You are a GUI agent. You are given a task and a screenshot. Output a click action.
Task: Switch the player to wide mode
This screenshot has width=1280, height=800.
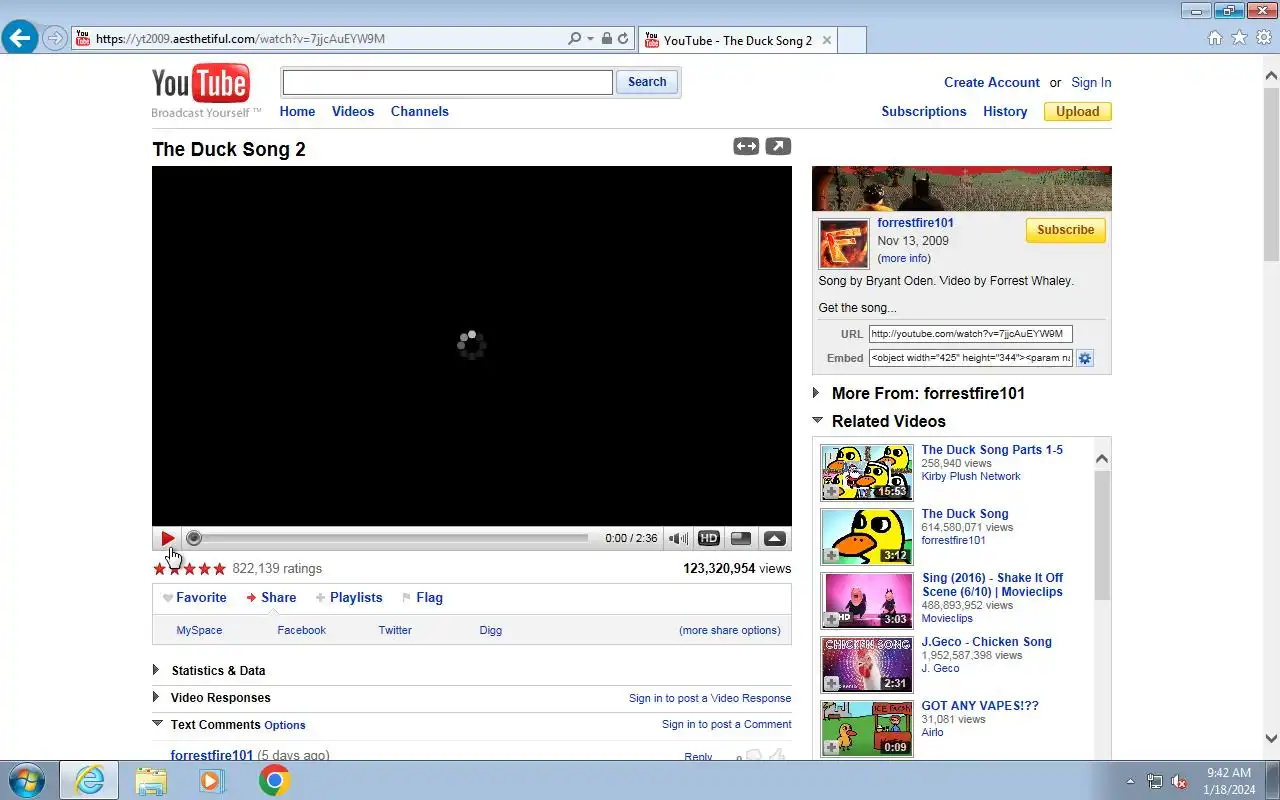point(746,146)
